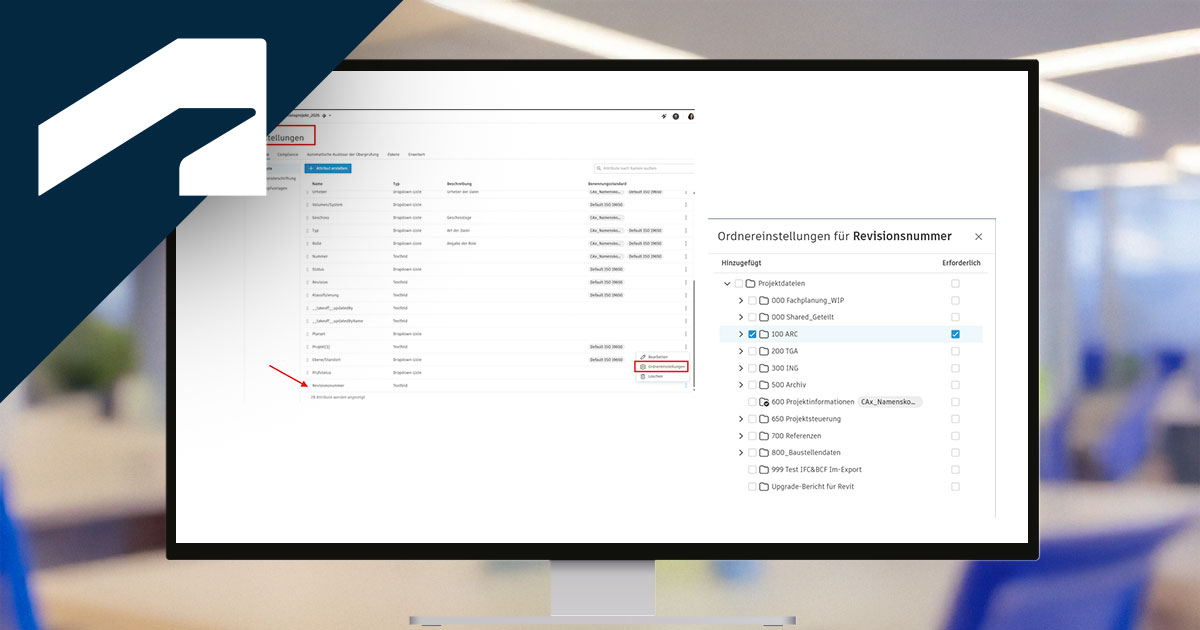Image resolution: width=1200 pixels, height=630 pixels.
Task: Expand the 000 Fachplanung_WIP folder
Action: click(740, 301)
